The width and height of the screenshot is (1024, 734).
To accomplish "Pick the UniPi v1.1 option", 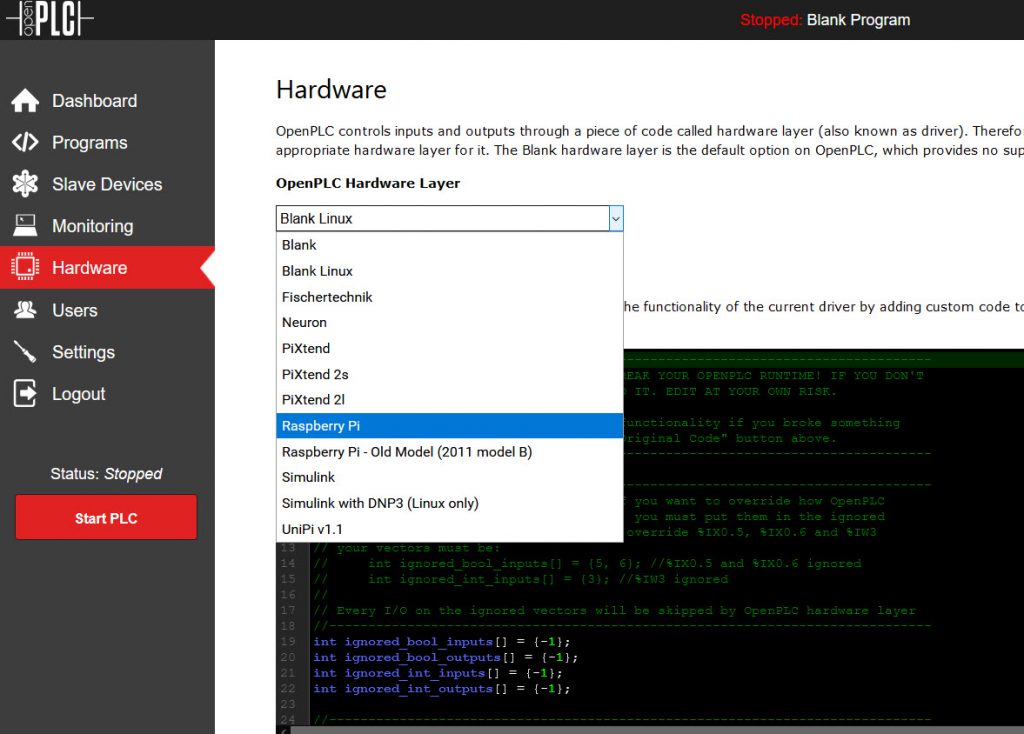I will tap(449, 529).
